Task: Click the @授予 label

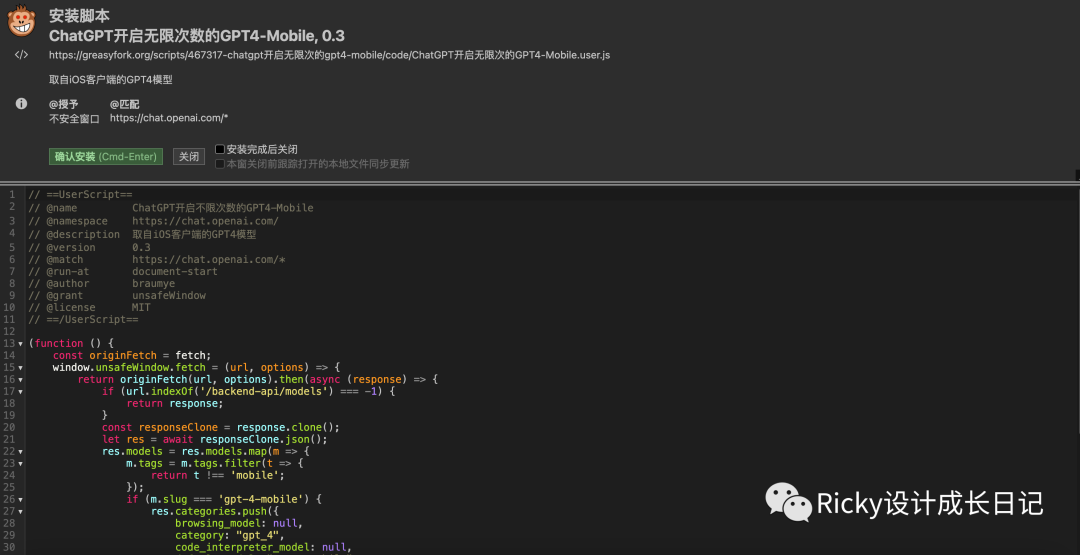Action: (x=63, y=104)
